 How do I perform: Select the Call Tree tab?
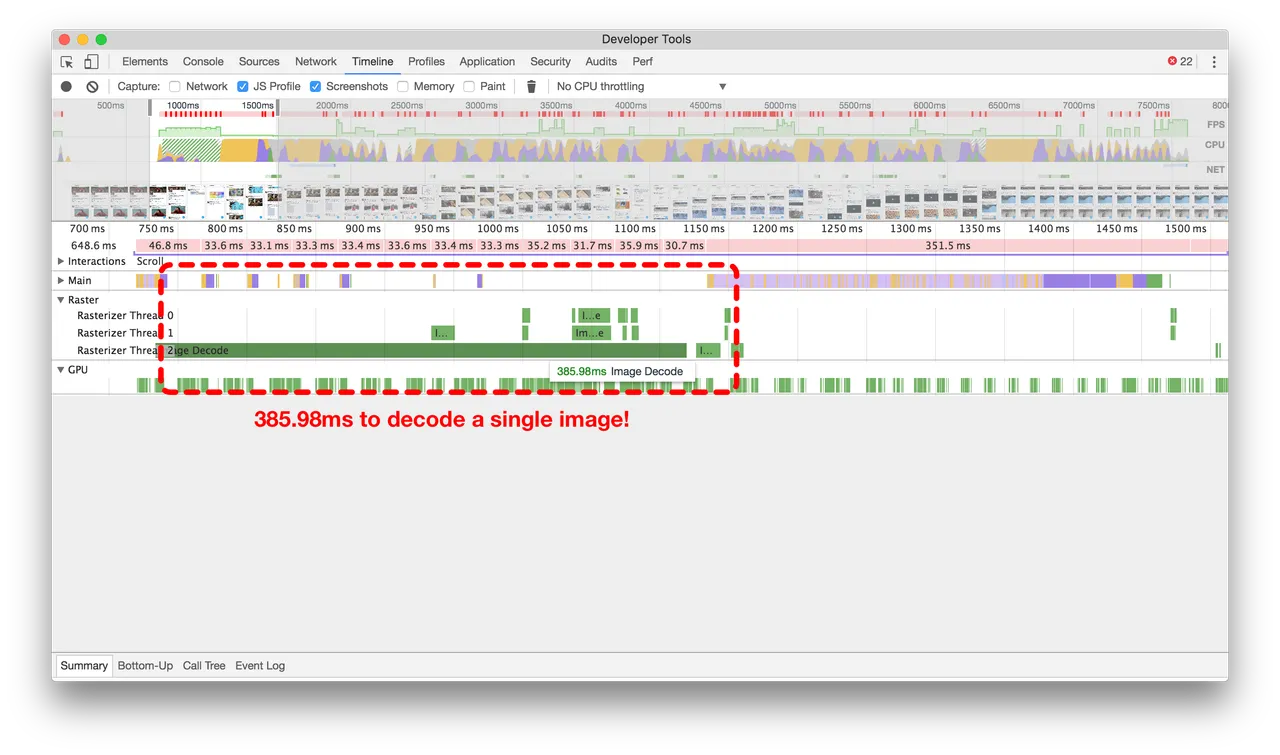pos(204,666)
